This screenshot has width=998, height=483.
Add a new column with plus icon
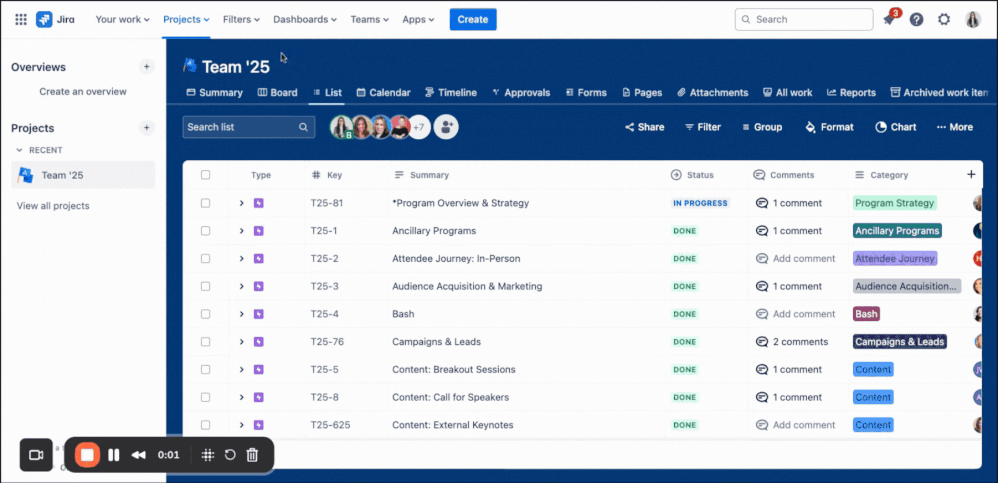point(971,174)
